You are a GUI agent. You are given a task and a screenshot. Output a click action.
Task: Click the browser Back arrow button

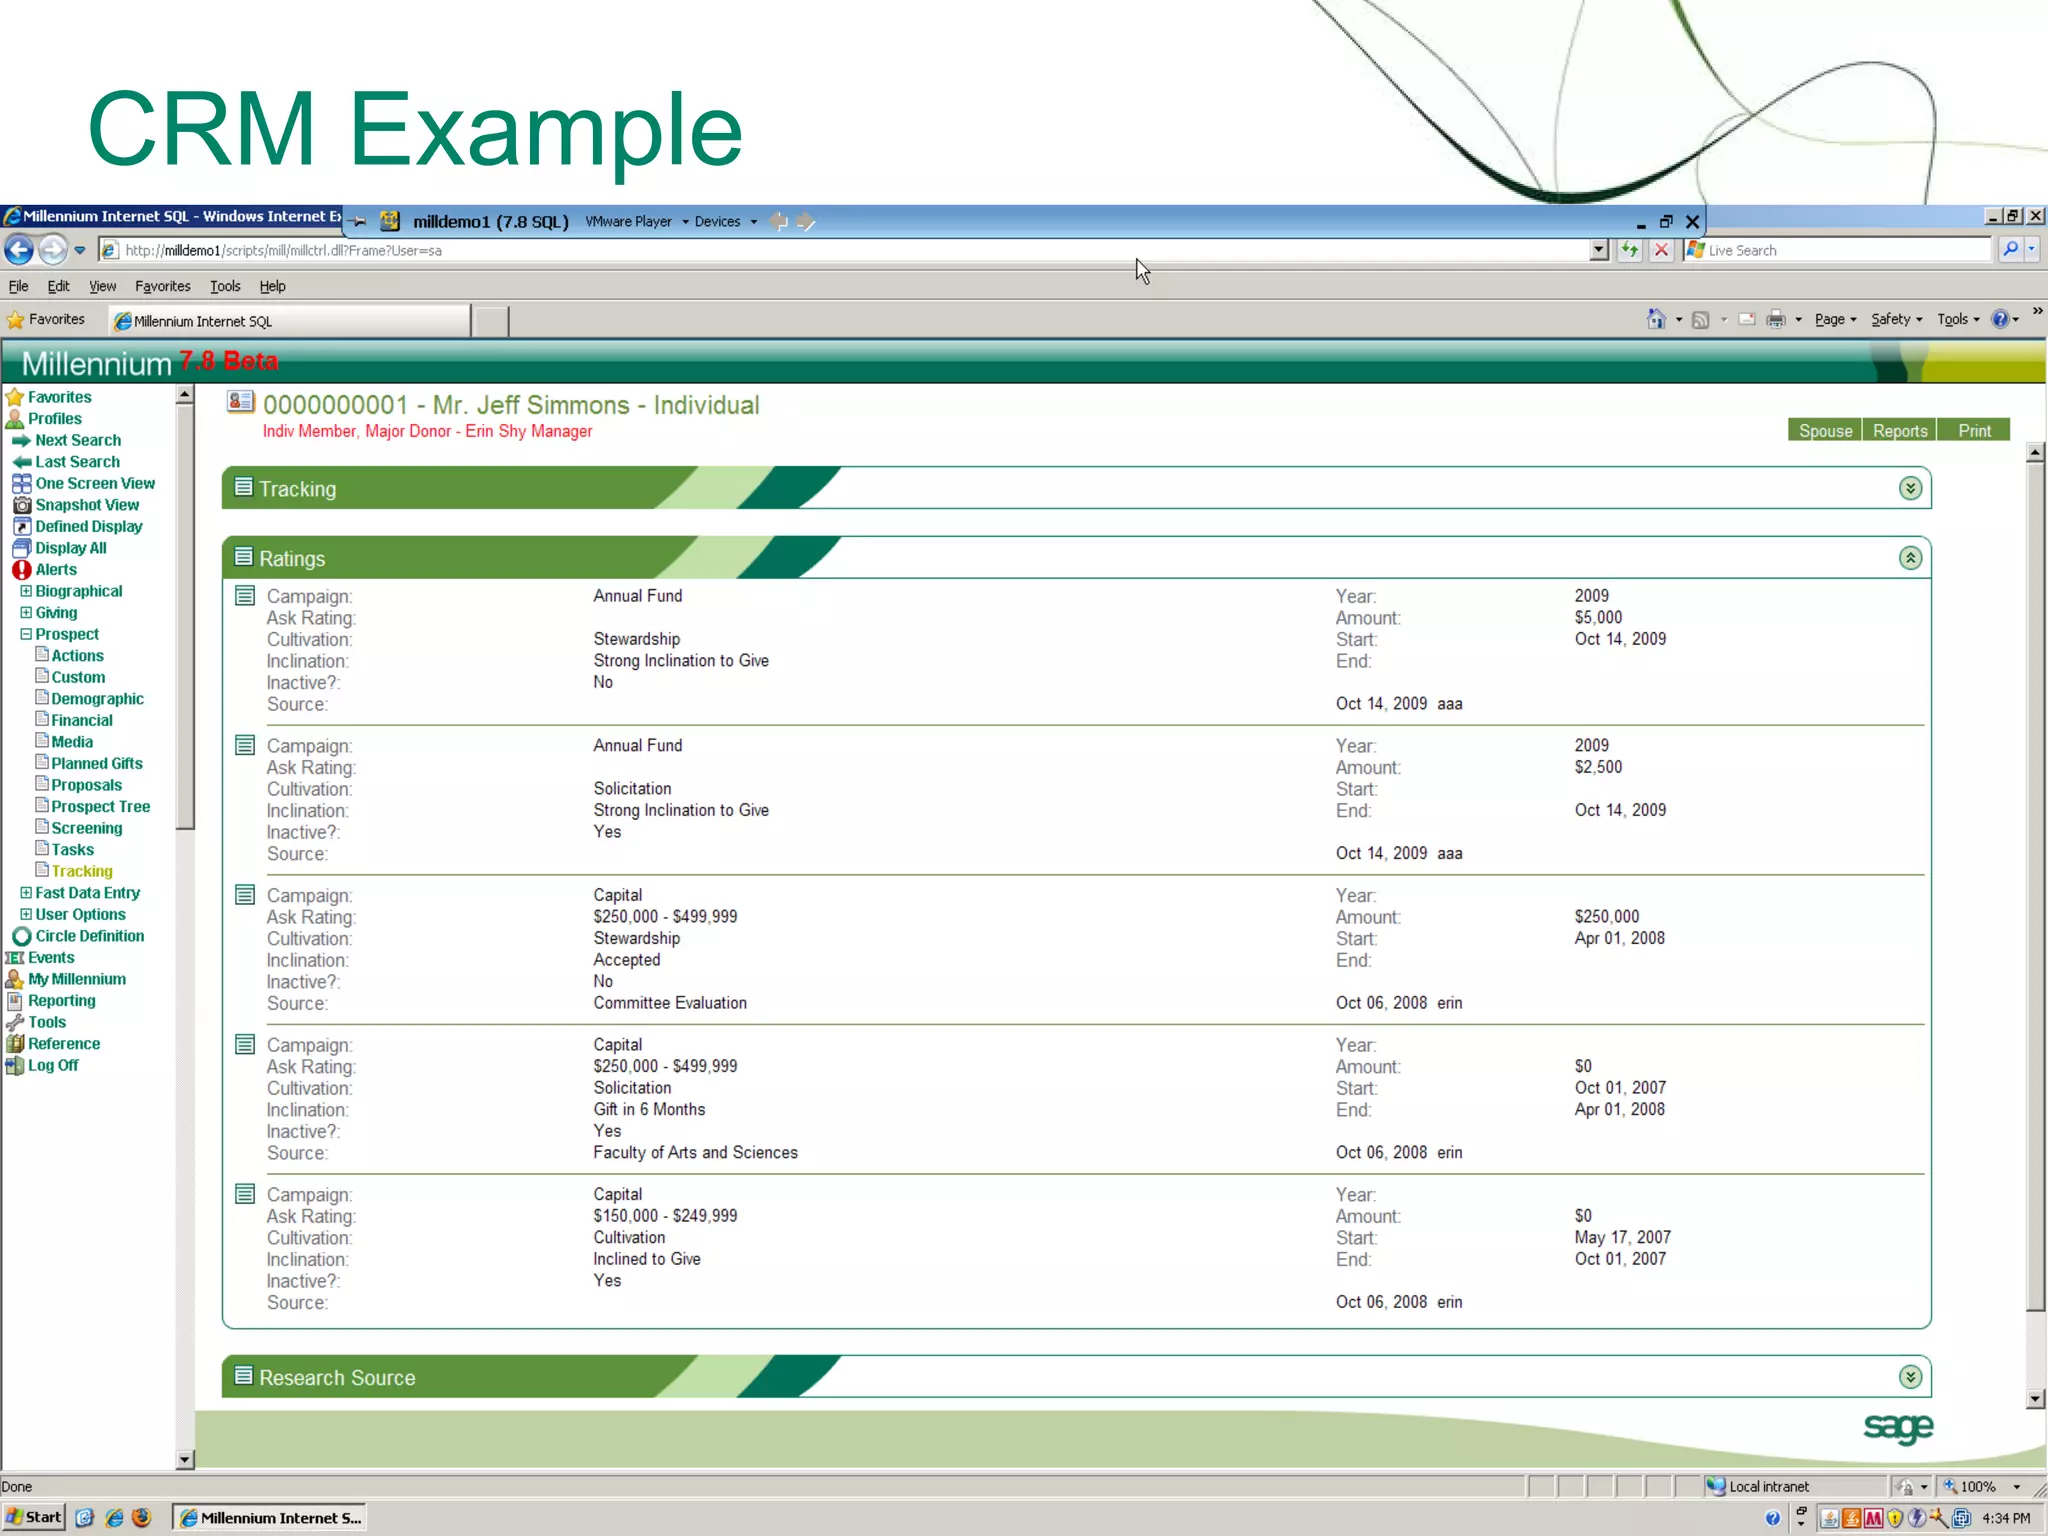(18, 250)
